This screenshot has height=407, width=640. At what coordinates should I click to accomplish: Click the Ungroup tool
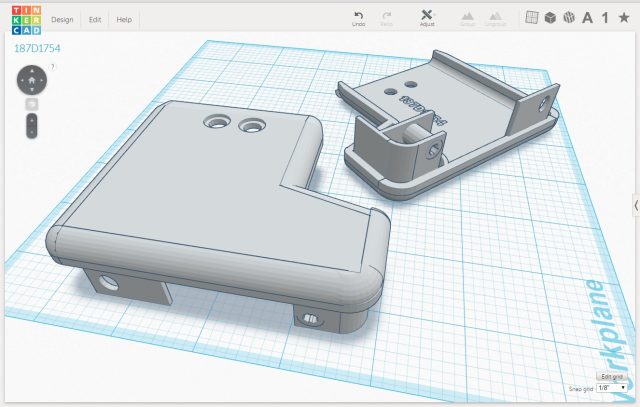coord(495,19)
